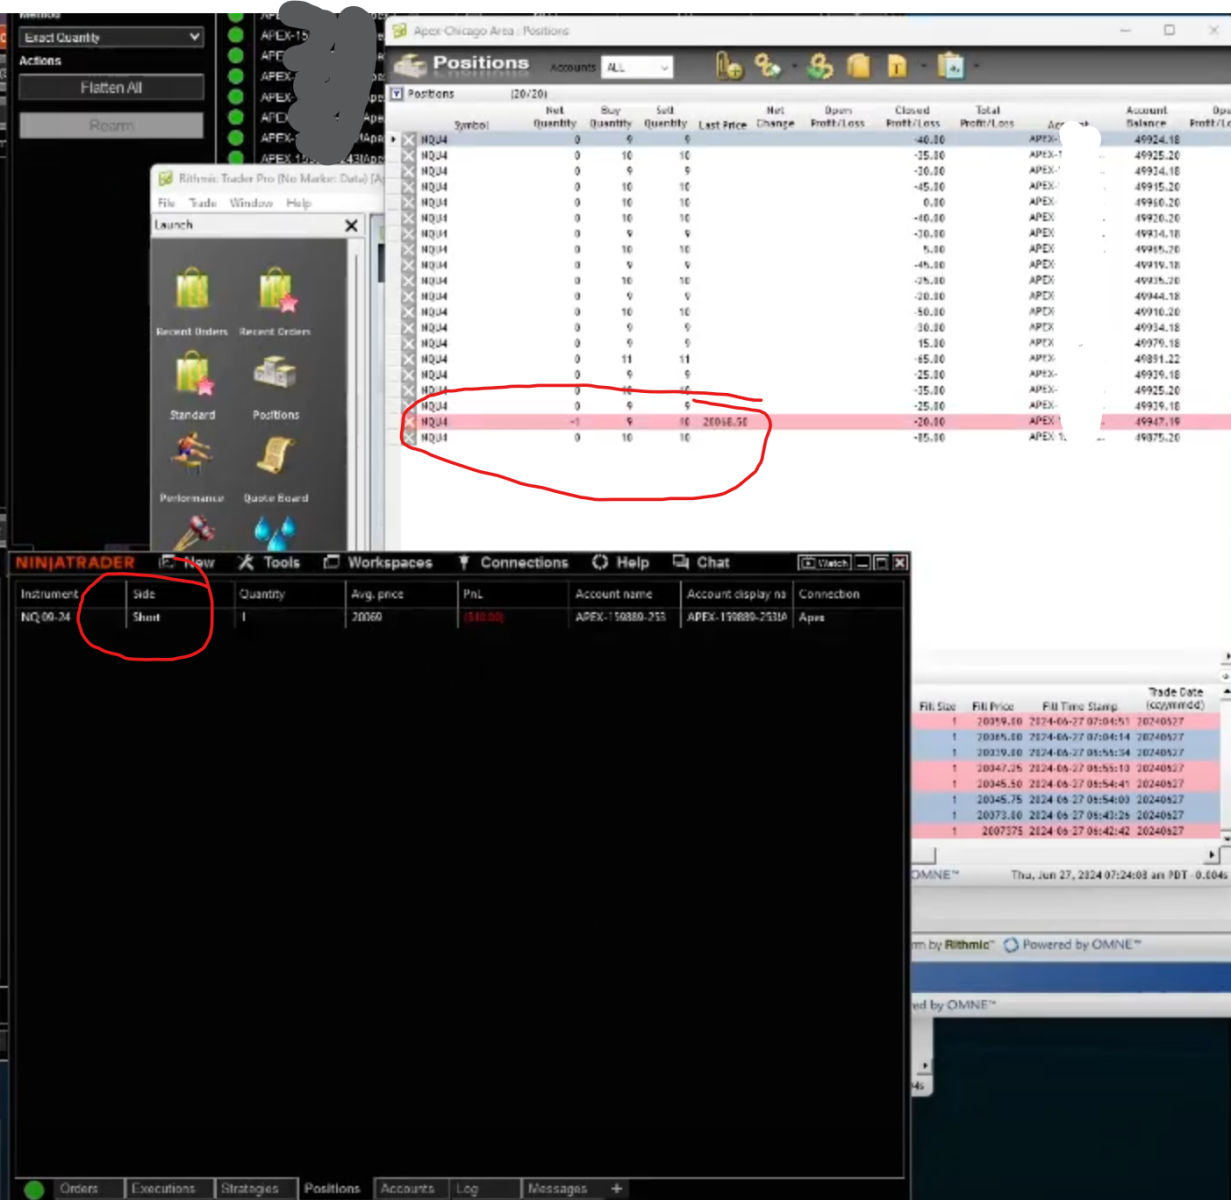
Task: Click X icon on pink row balance 49947.19
Action: point(409,422)
